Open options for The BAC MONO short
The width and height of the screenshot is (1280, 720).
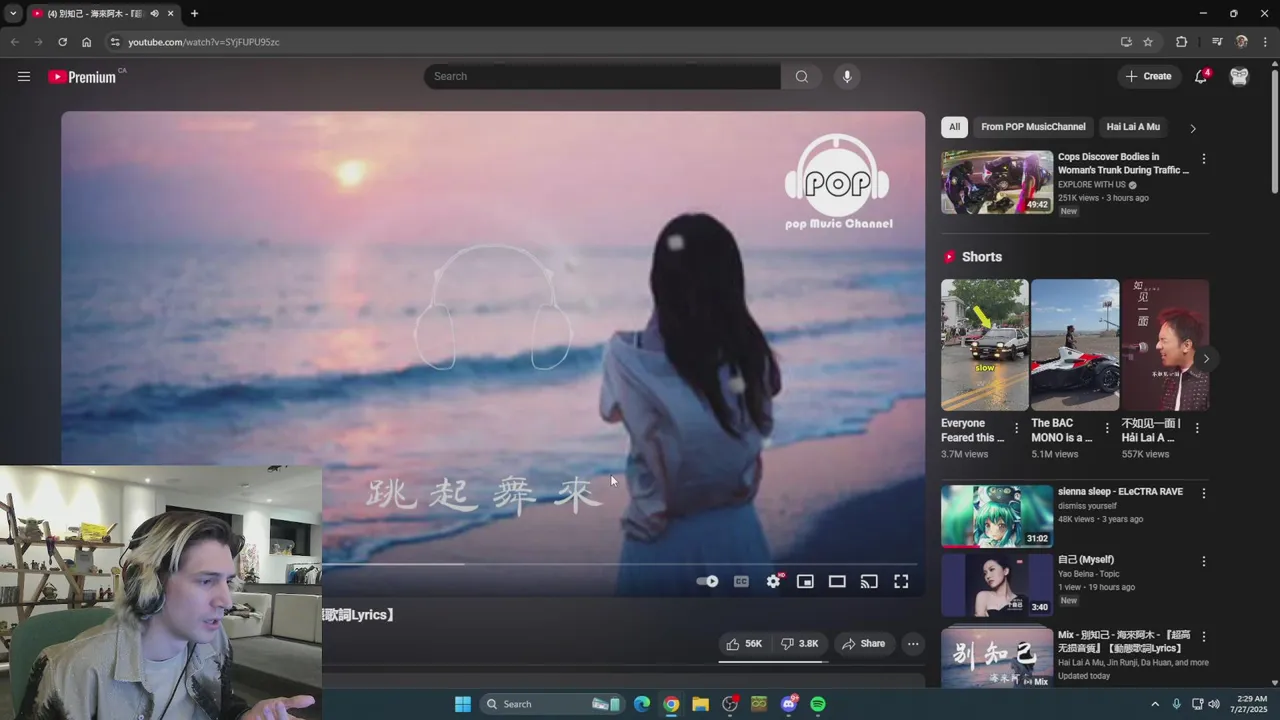(1106, 428)
